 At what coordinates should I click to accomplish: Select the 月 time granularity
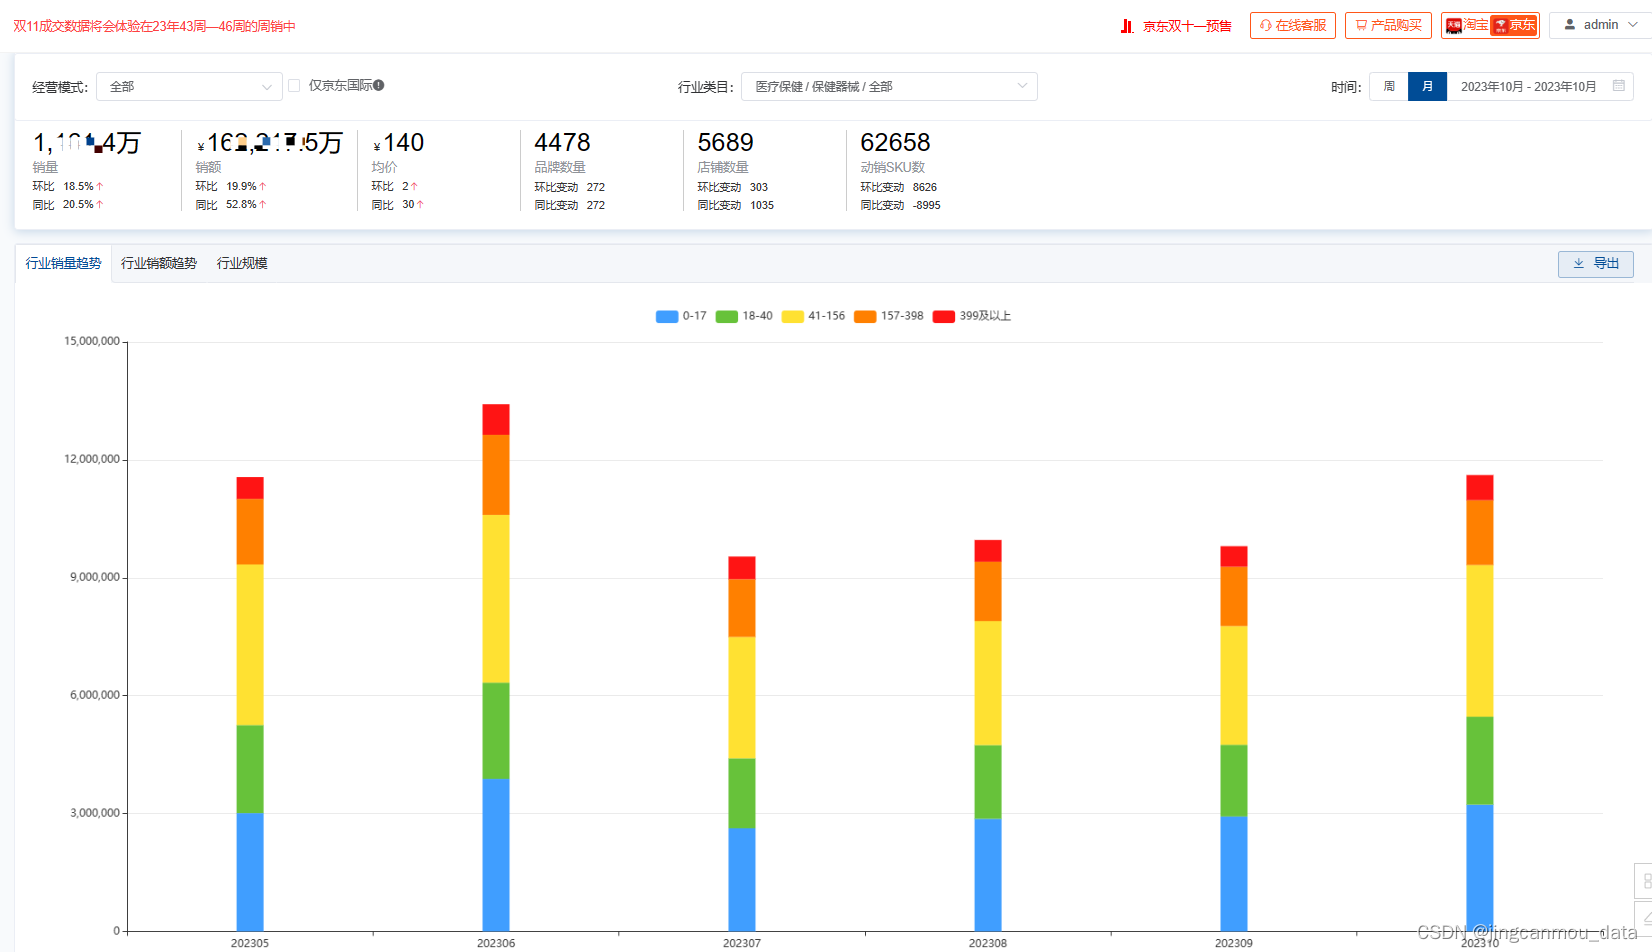pos(1427,87)
